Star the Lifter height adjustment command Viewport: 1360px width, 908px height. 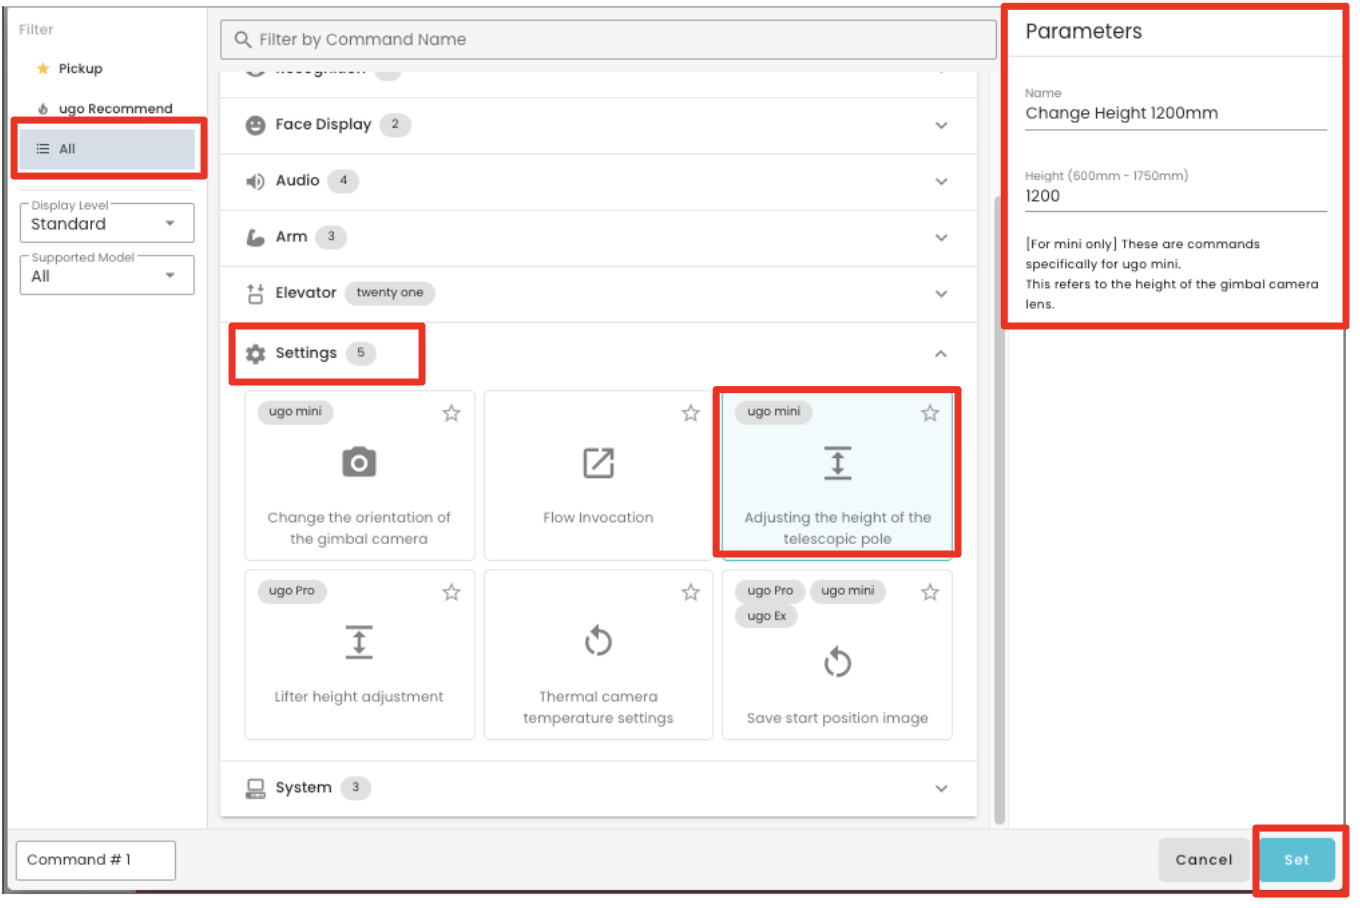click(452, 592)
